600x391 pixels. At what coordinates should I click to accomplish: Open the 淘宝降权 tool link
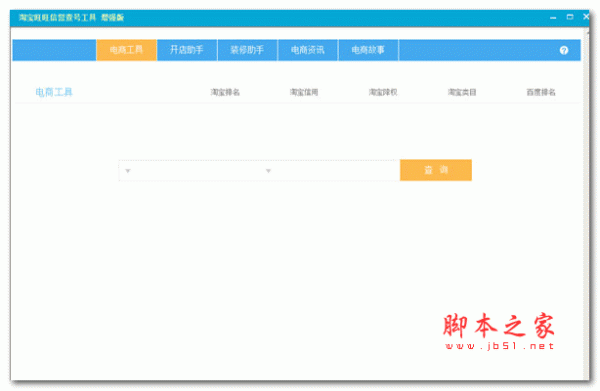coord(383,92)
